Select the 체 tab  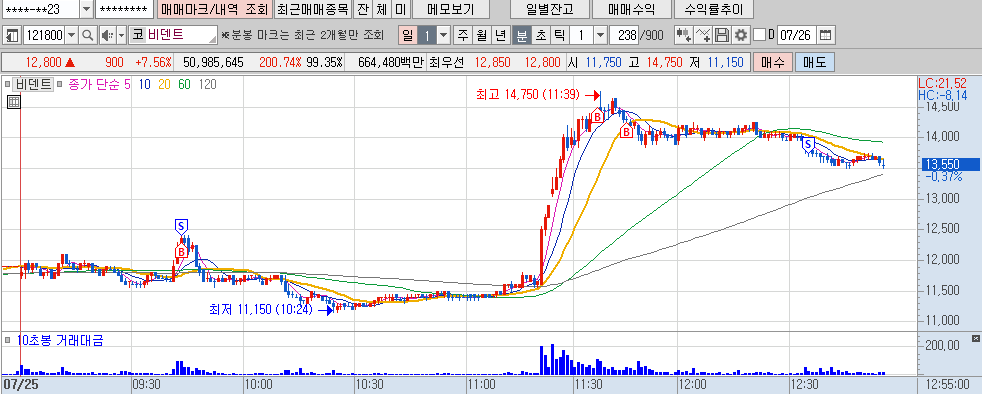point(382,9)
